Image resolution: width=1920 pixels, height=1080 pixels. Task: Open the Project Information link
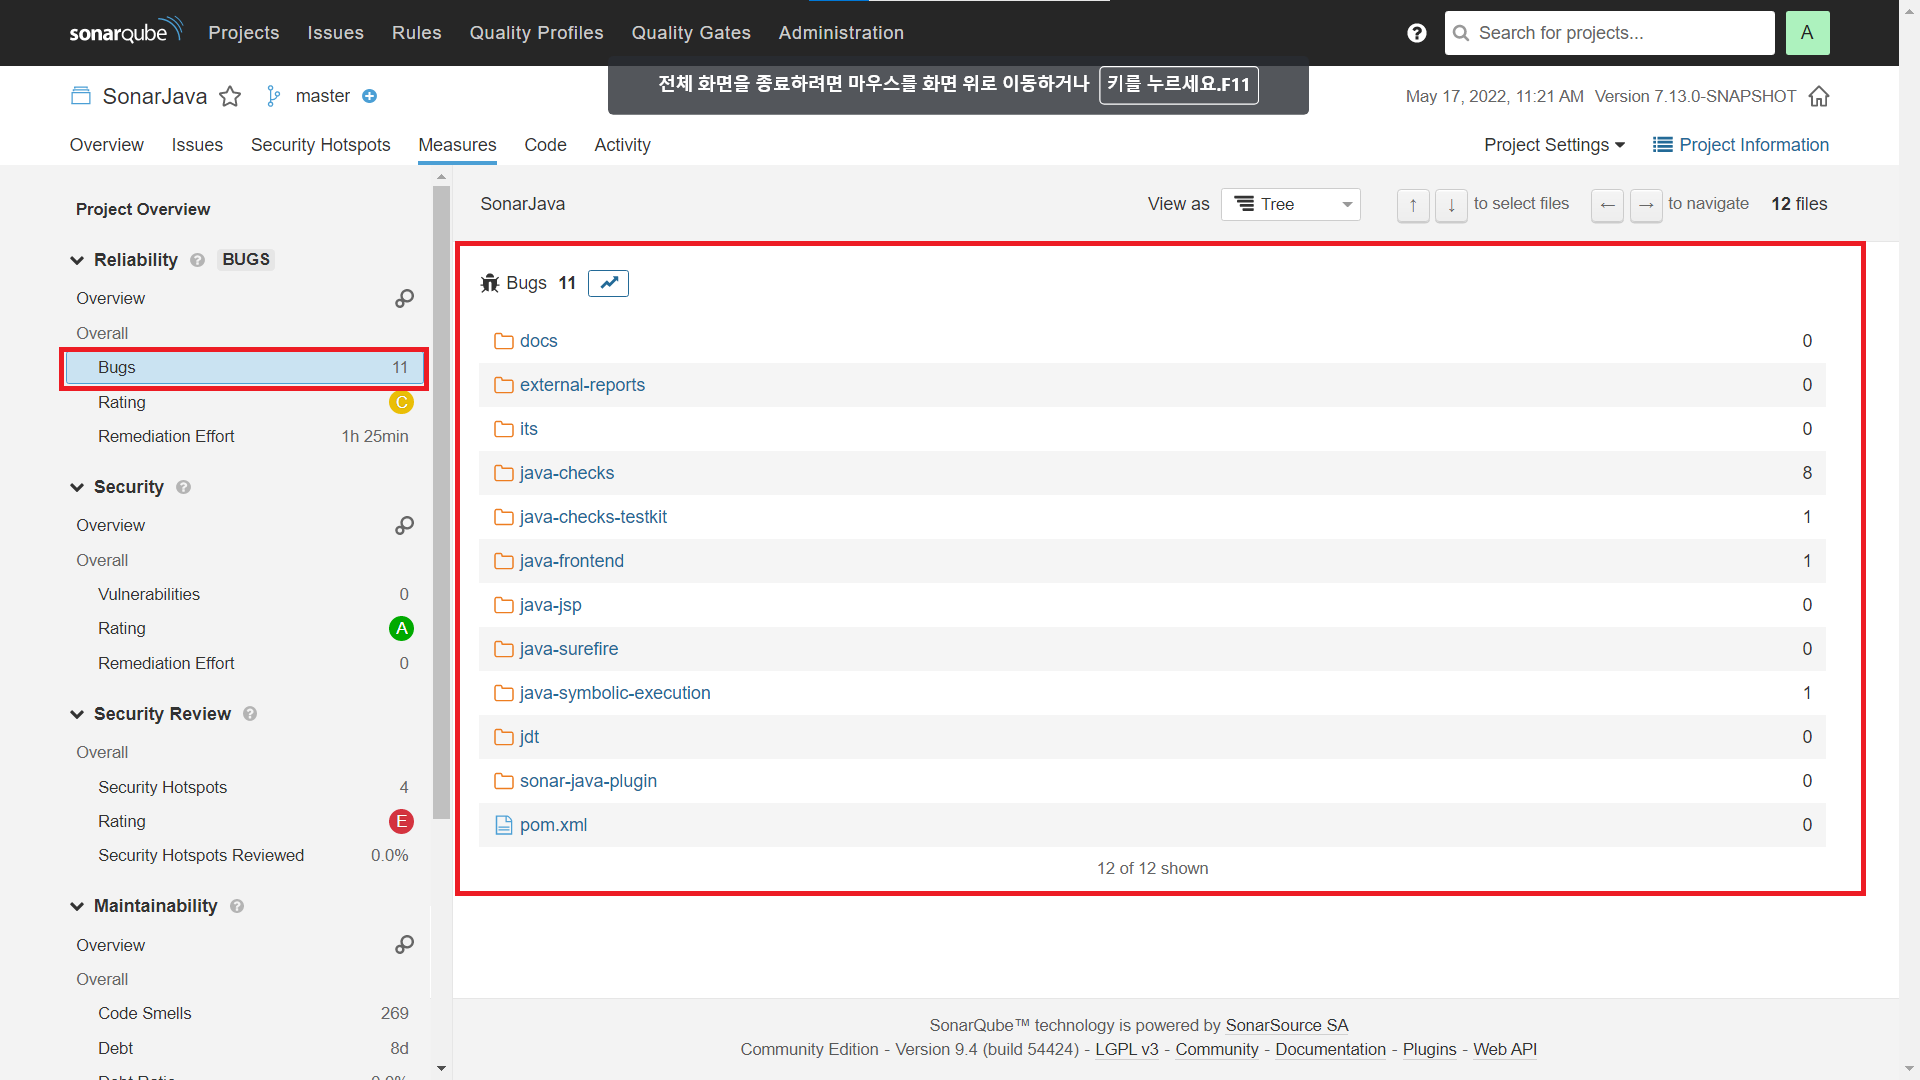point(1740,145)
